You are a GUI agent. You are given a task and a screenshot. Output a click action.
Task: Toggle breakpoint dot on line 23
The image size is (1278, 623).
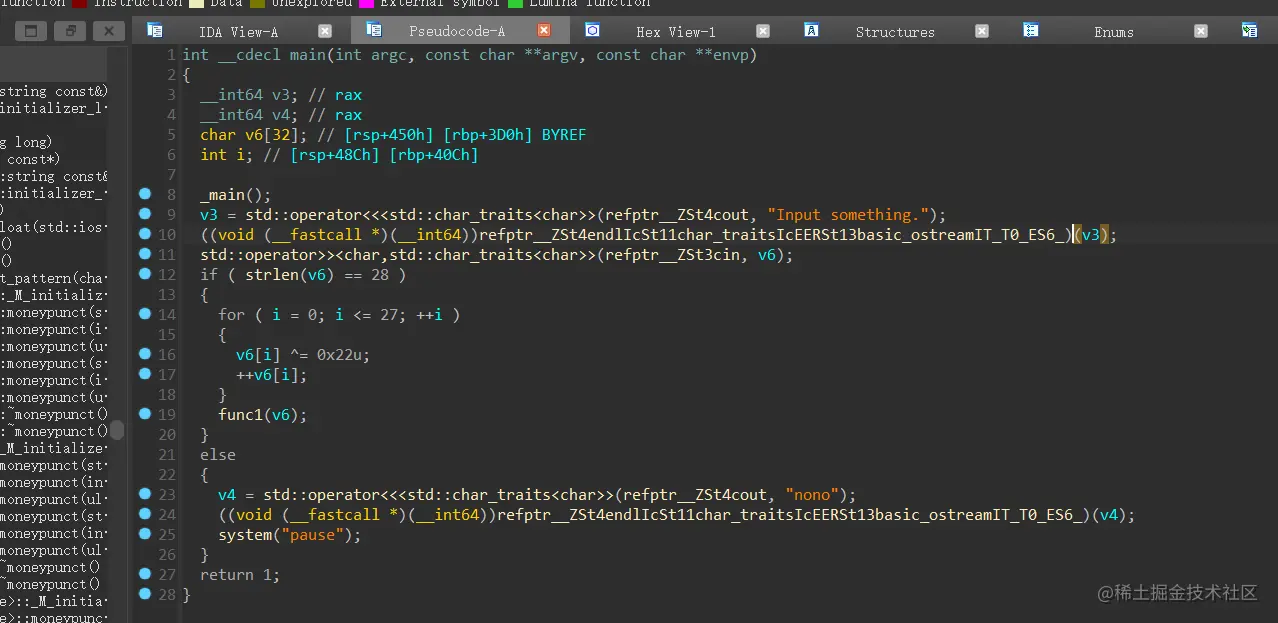tap(145, 494)
